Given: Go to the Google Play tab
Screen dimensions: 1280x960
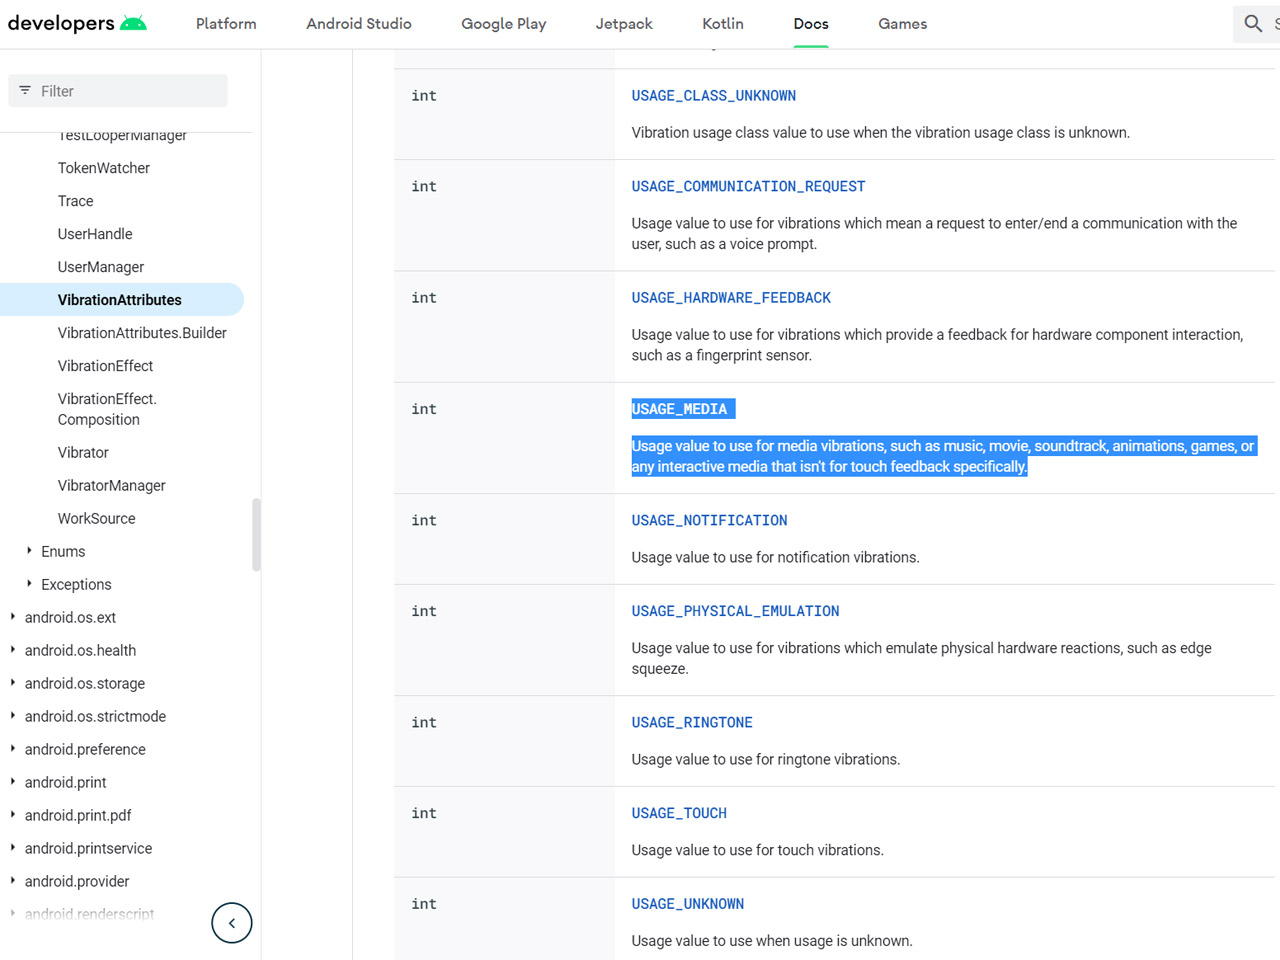Looking at the screenshot, I should coord(503,24).
